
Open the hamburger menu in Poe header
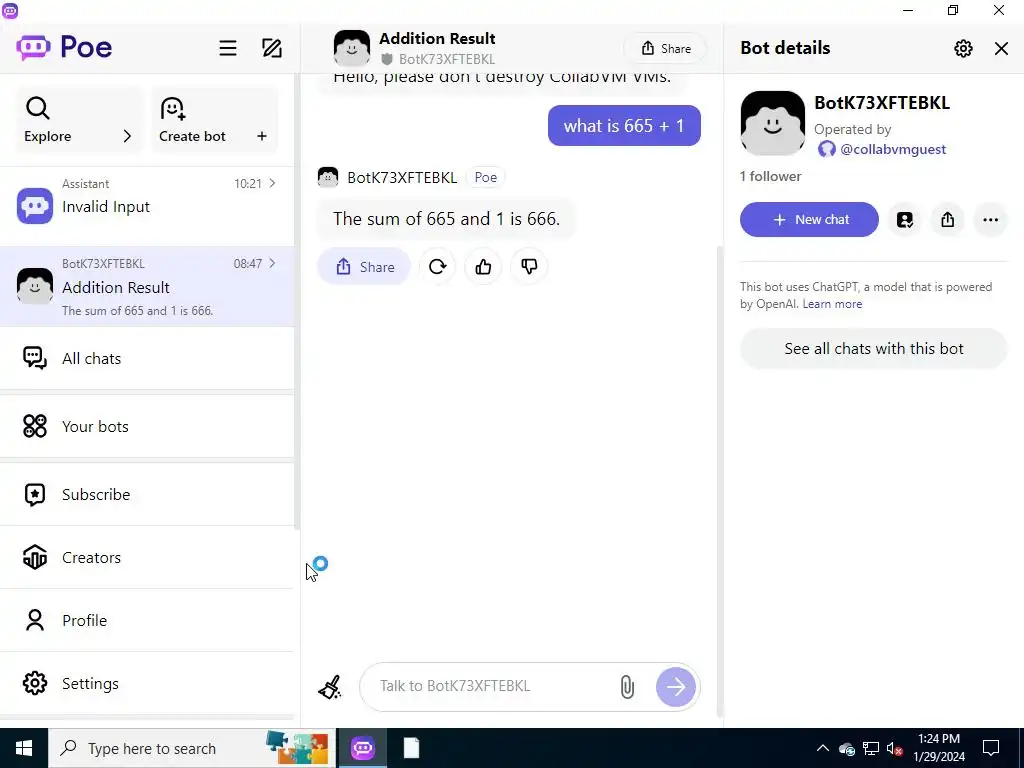point(227,48)
